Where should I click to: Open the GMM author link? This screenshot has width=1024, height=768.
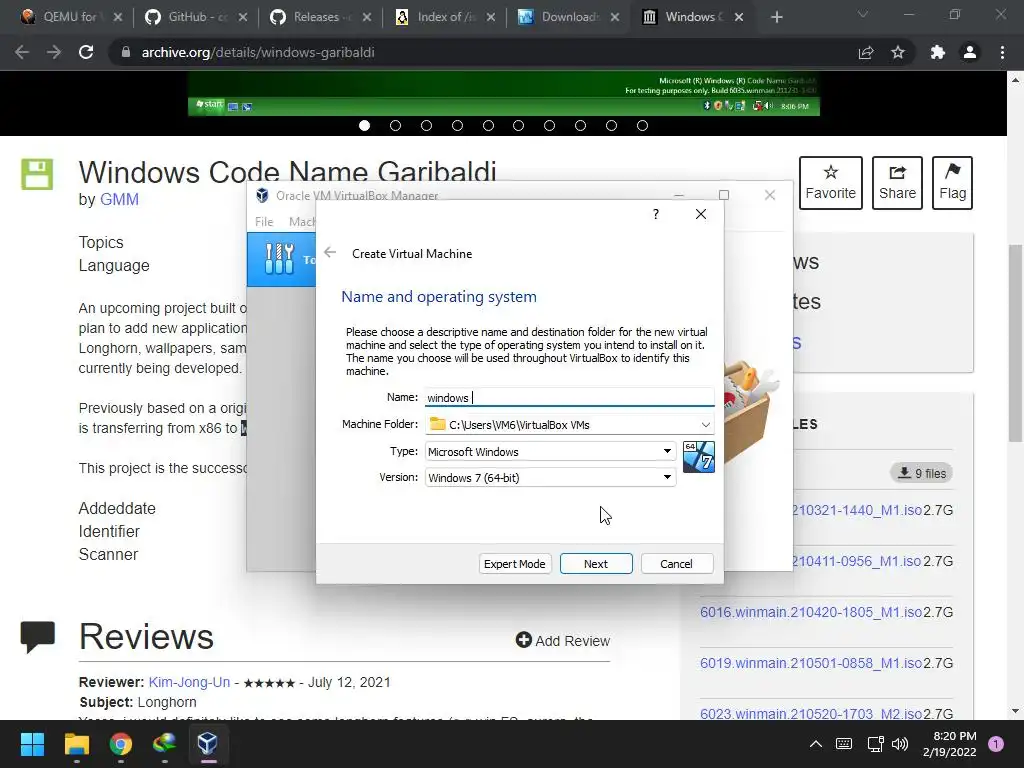point(119,199)
